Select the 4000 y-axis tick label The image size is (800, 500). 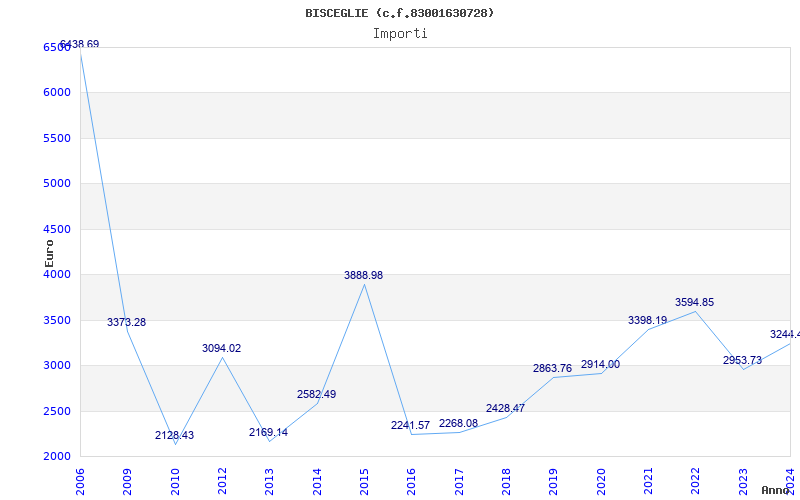click(x=57, y=275)
